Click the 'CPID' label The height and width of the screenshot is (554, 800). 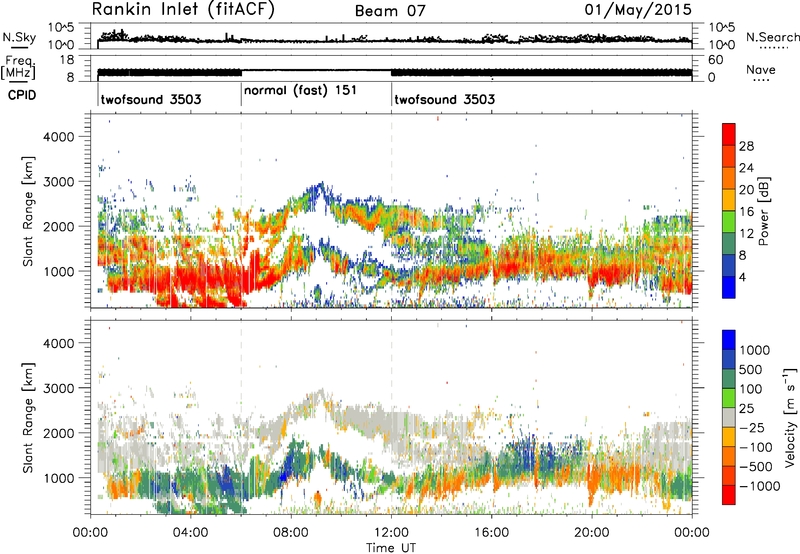pos(22,95)
